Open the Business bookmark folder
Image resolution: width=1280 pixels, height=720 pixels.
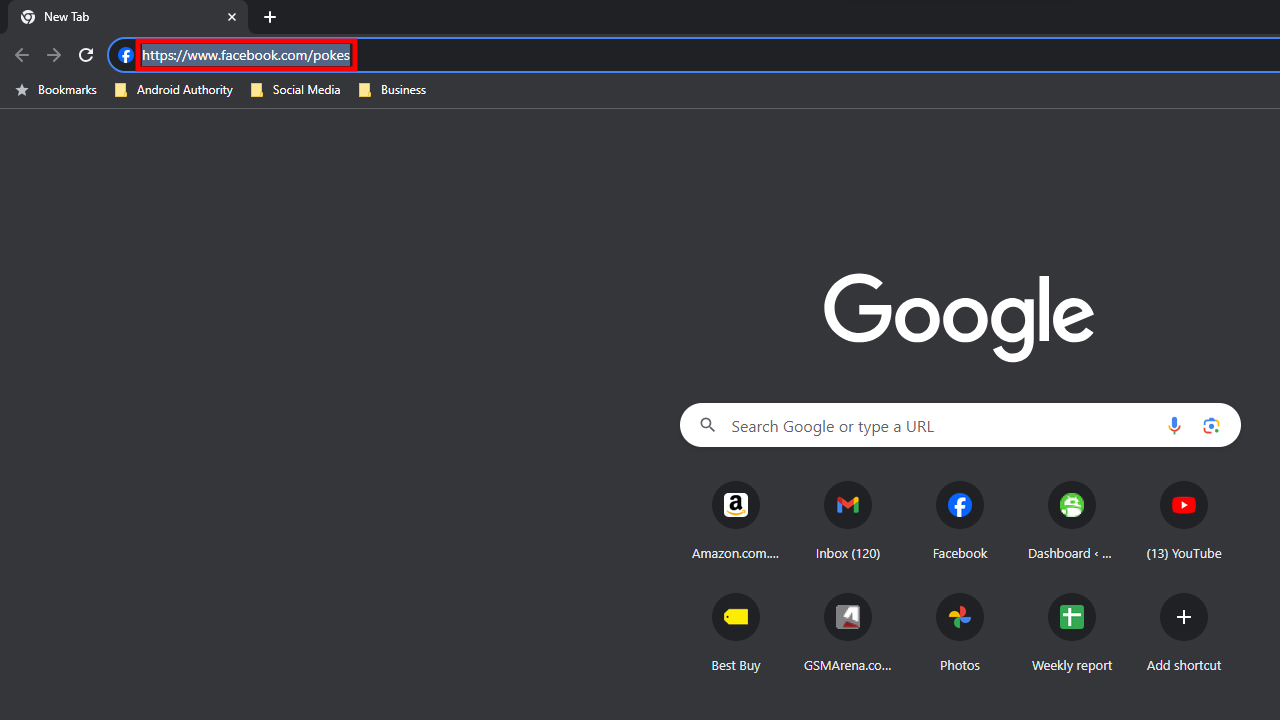point(392,90)
